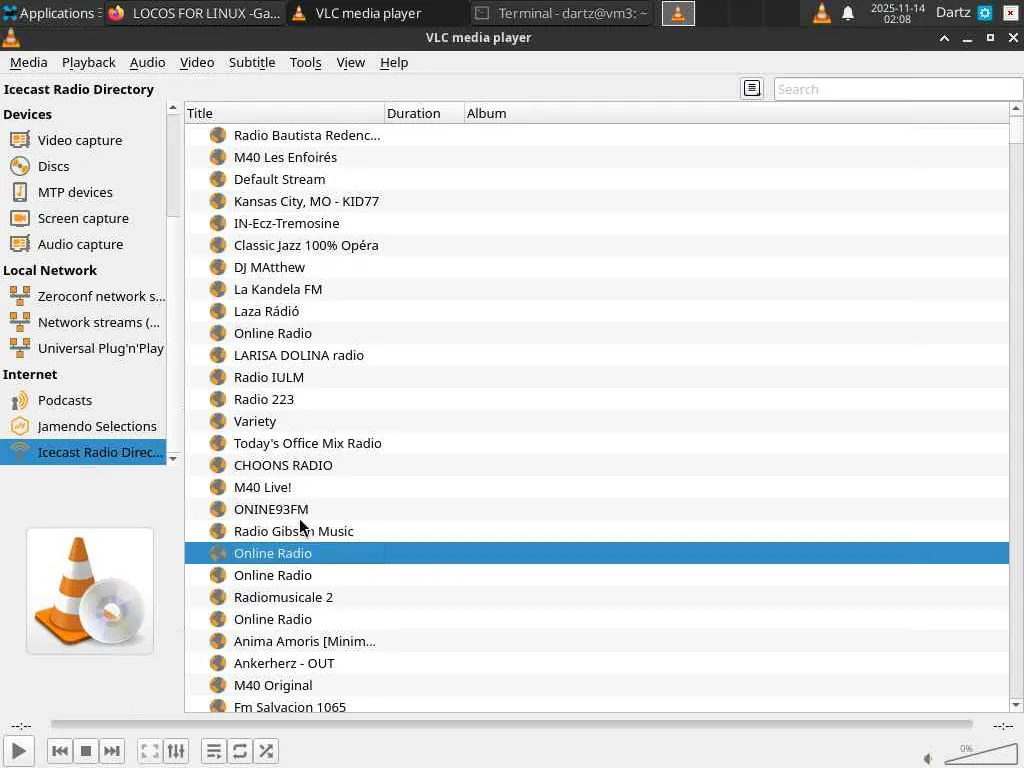Open Zeroconf network services
Viewport: 1024px width, 768px height.
(x=83, y=296)
